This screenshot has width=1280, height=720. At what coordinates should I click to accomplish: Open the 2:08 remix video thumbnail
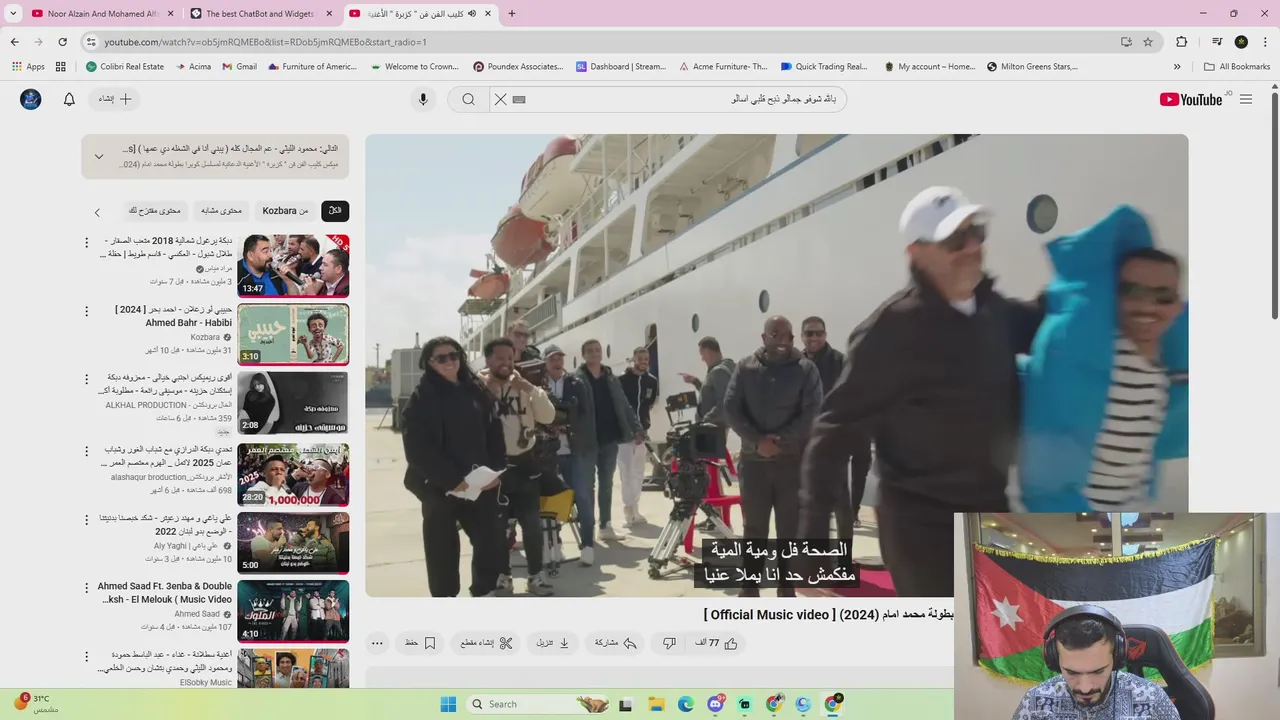click(x=293, y=402)
